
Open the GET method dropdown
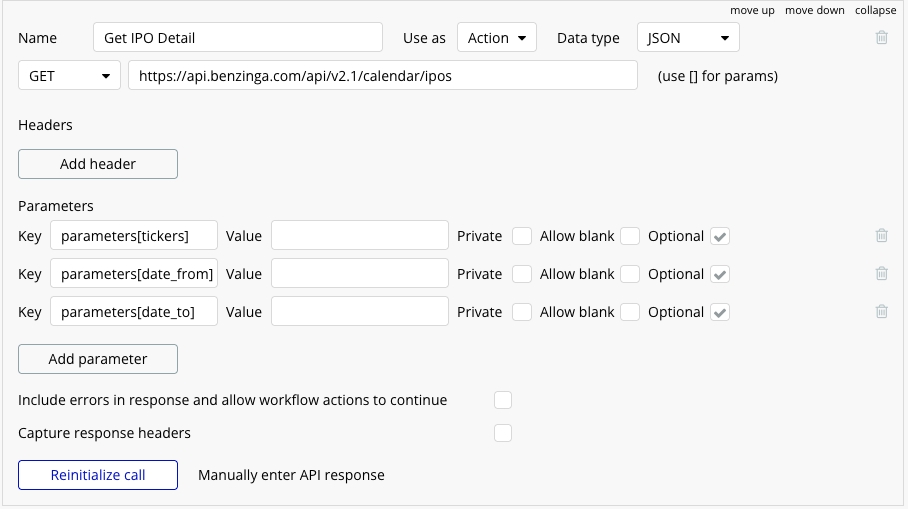click(69, 76)
